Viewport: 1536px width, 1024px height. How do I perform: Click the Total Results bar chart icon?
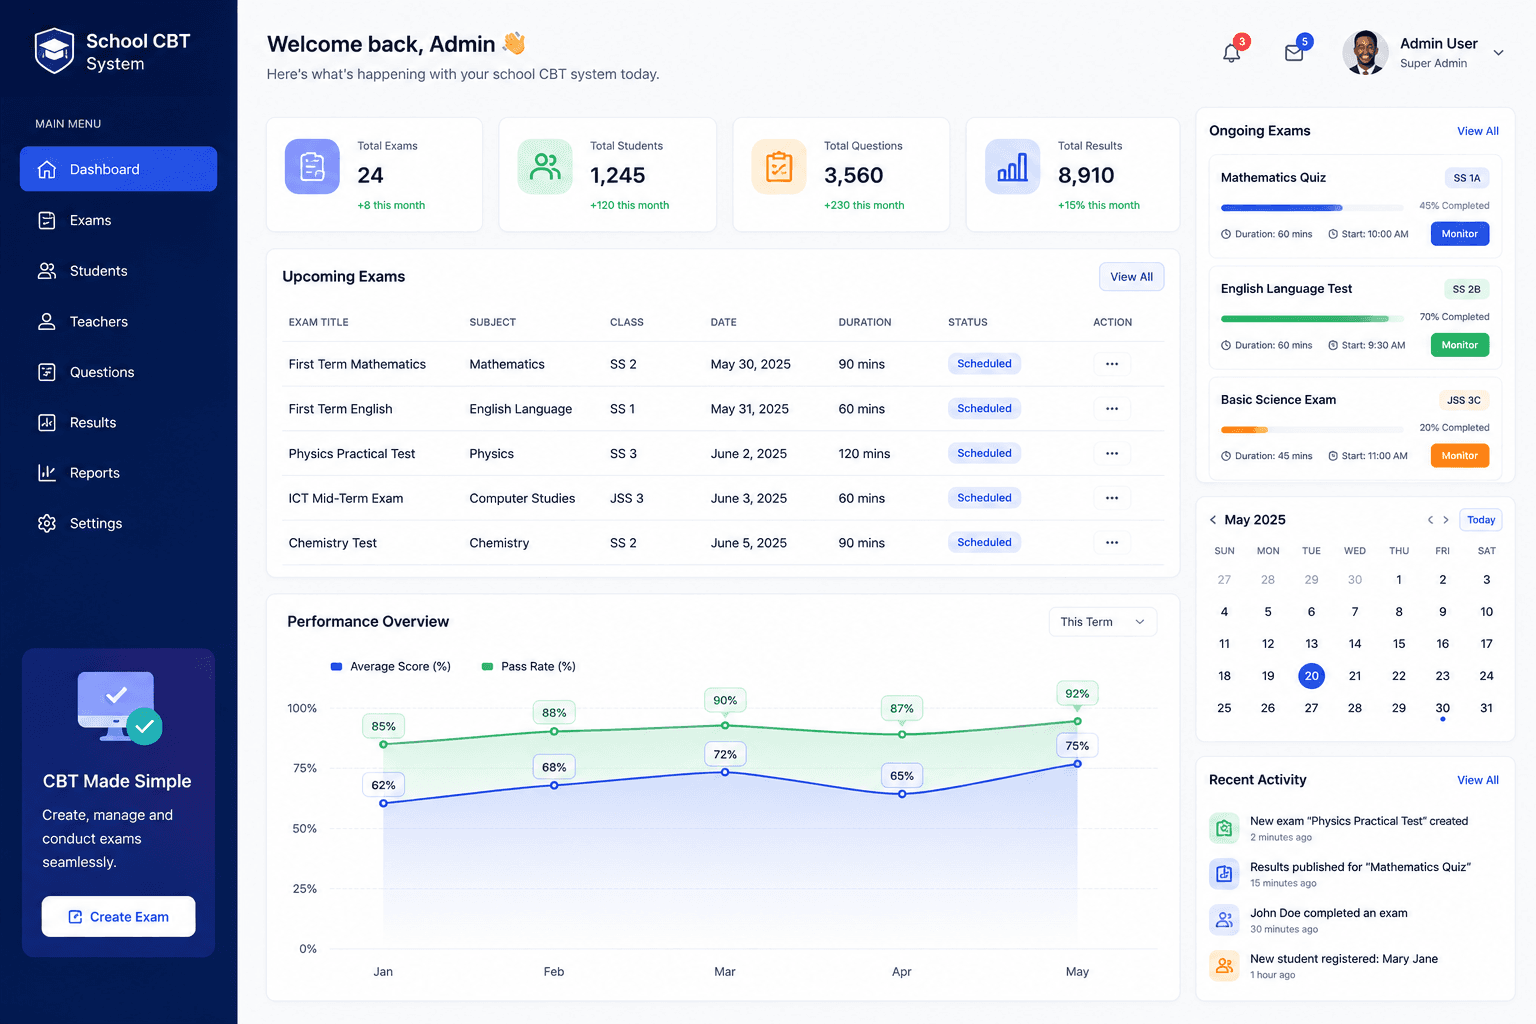1013,167
